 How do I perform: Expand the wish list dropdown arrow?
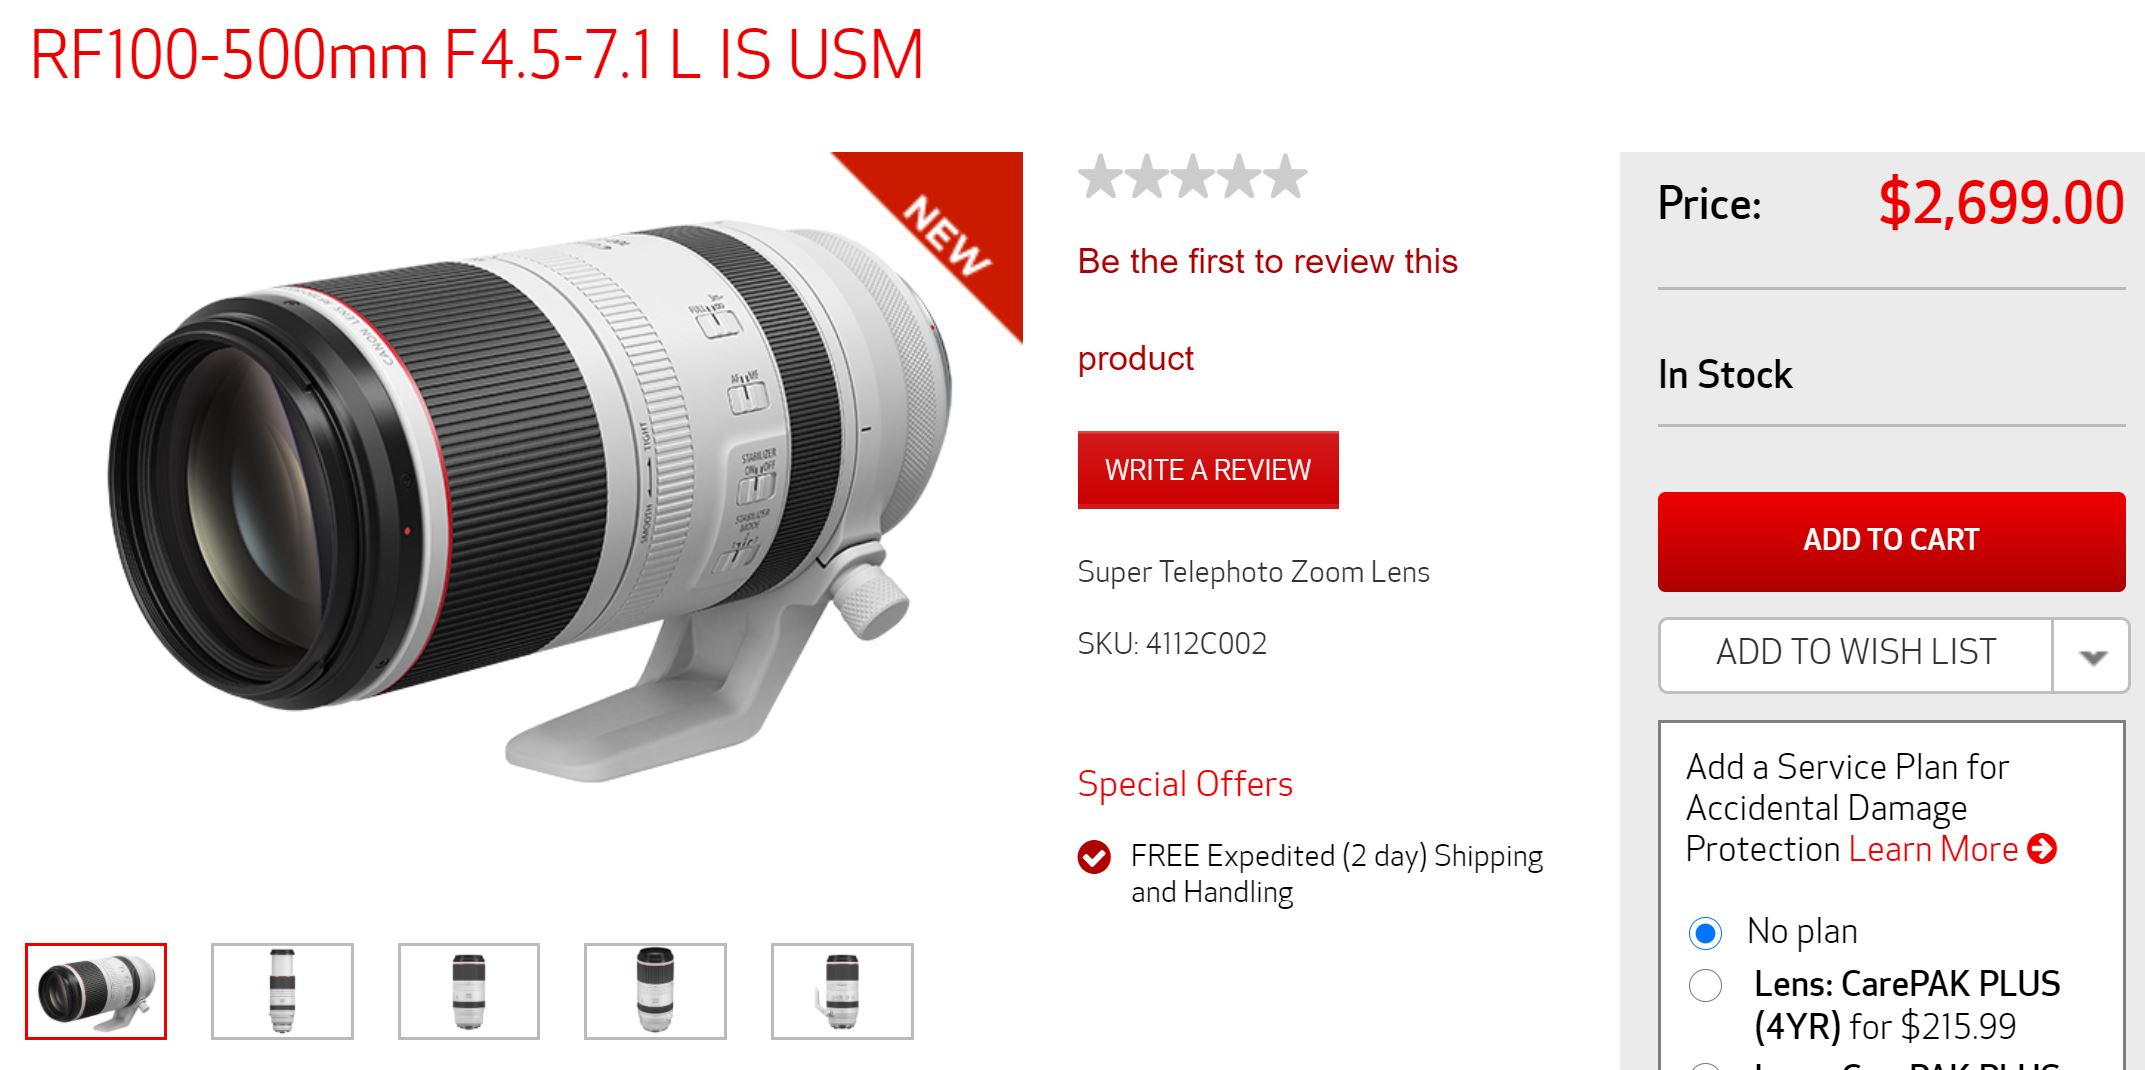2092,656
